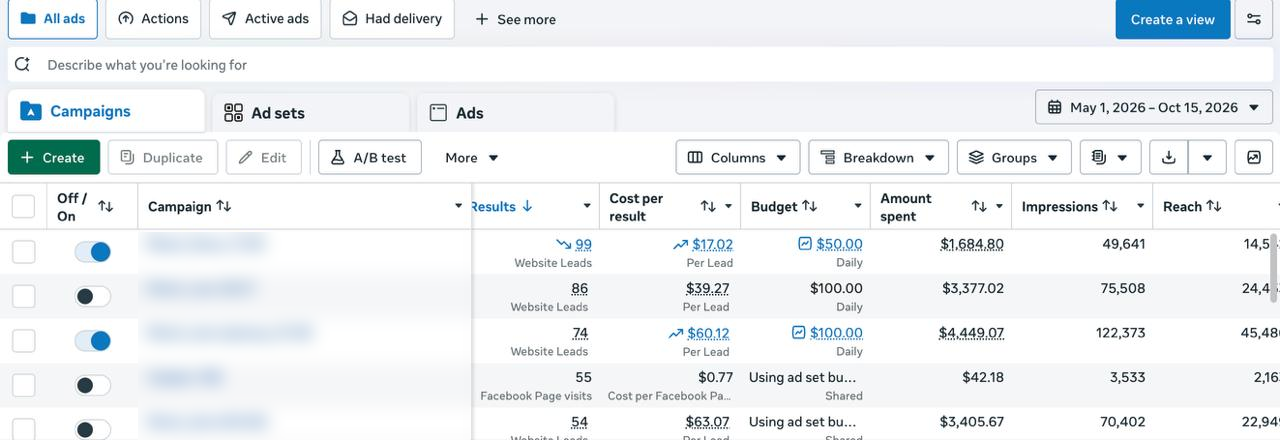Click the green Create button
This screenshot has height=440, width=1280.
[54, 158]
